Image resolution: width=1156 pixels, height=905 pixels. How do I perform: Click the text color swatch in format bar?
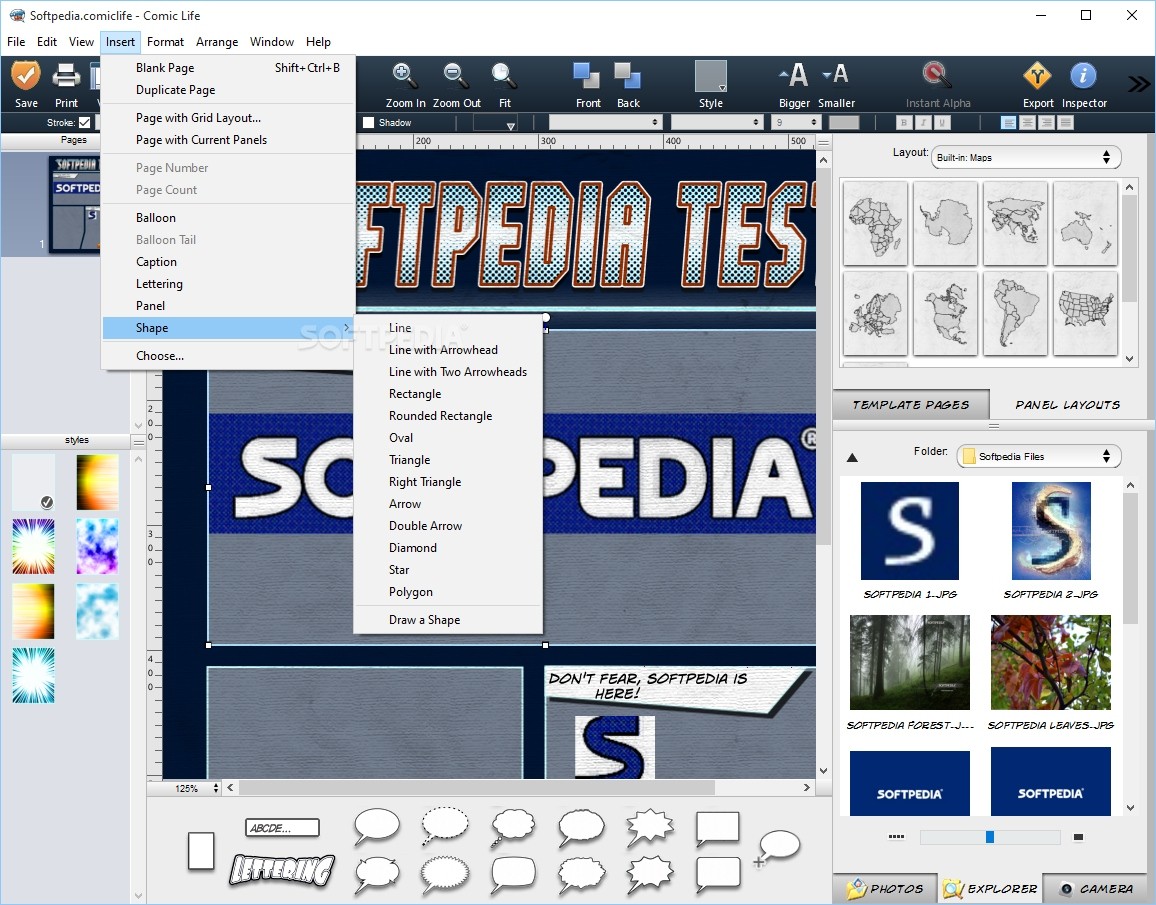(844, 122)
